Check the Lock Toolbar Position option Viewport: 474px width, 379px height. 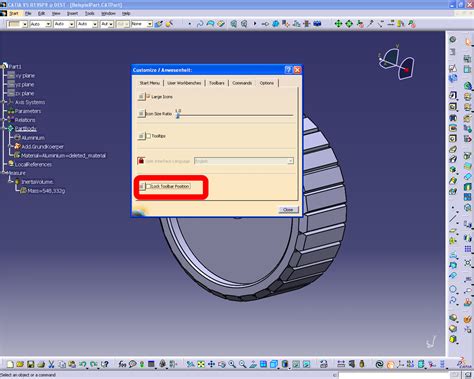(149, 186)
